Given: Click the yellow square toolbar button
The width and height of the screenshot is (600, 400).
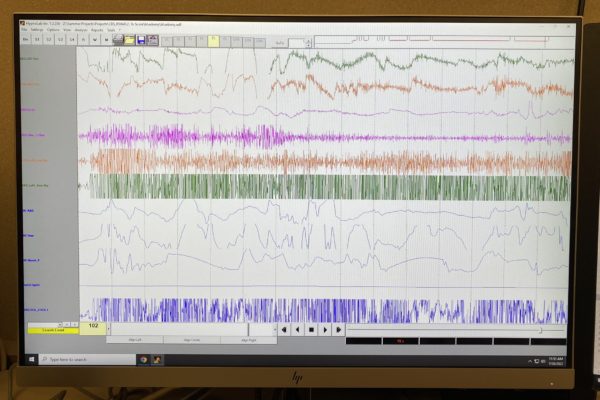Looking at the screenshot, I should coord(213,40).
